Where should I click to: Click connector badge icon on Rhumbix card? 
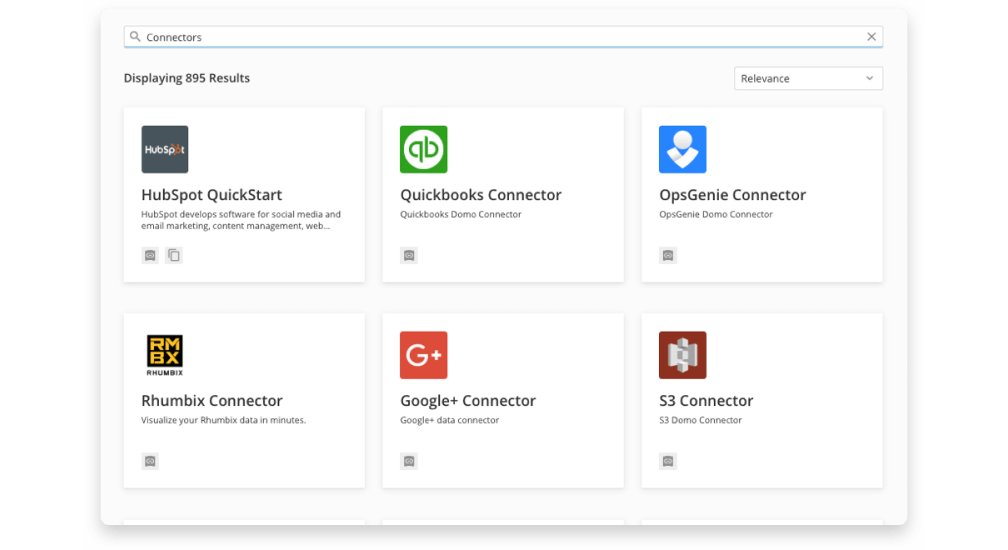150,461
